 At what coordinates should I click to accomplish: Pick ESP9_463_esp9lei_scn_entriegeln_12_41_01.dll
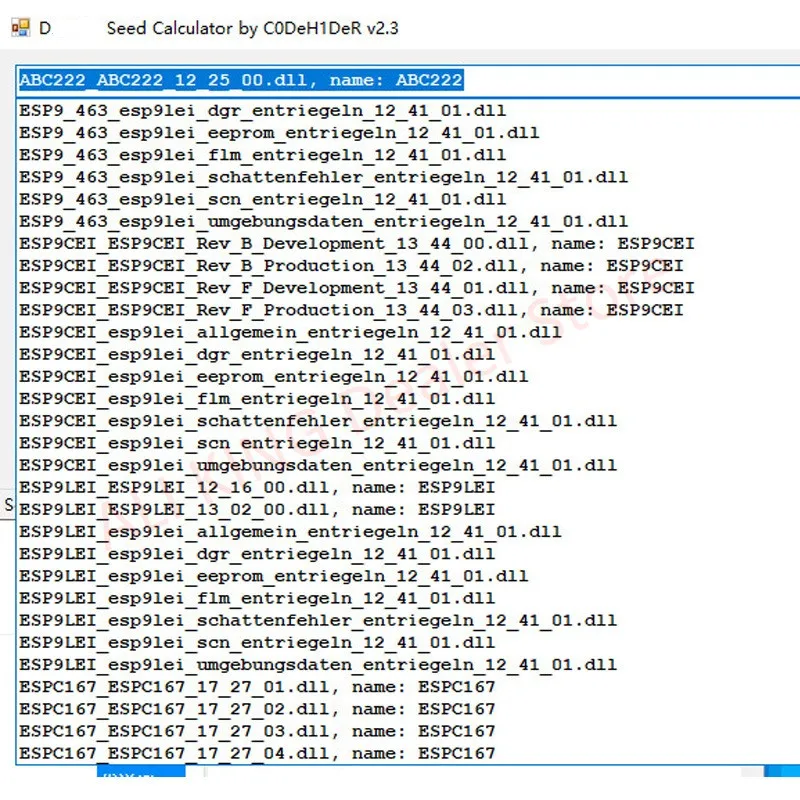pyautogui.click(x=263, y=199)
